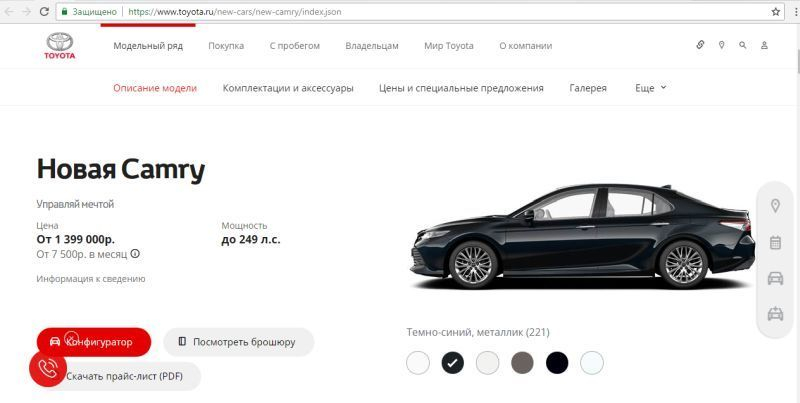Click the browser address bar
The width and height of the screenshot is (800, 403).
point(413,11)
